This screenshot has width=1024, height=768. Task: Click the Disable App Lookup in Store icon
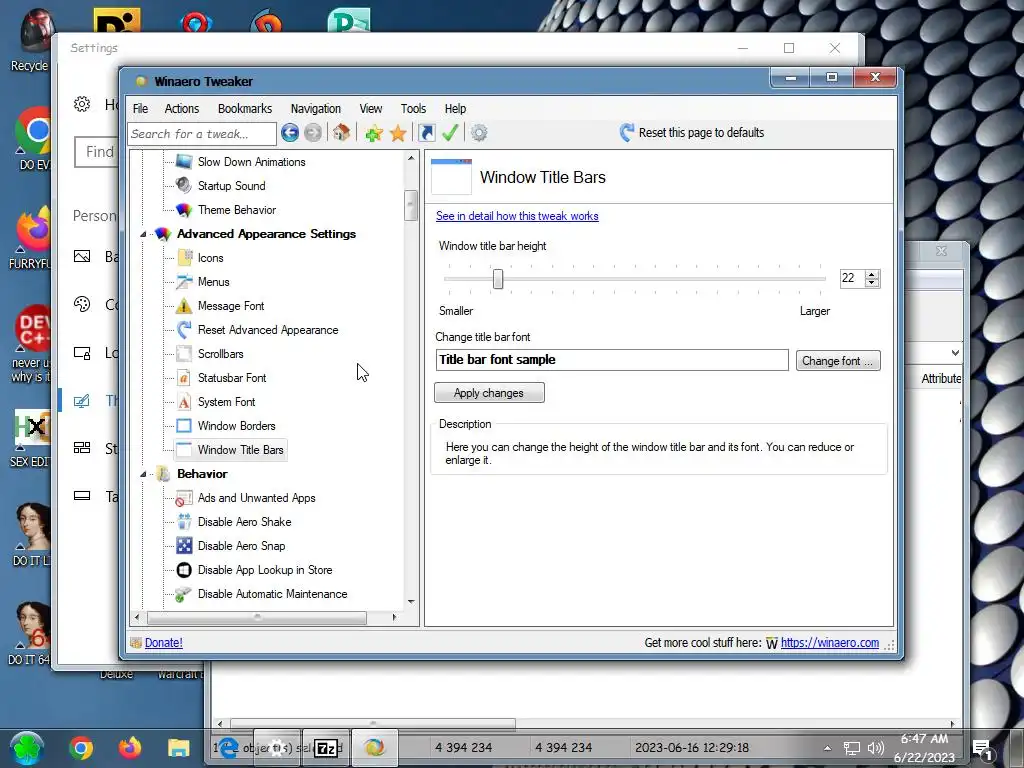coord(184,570)
